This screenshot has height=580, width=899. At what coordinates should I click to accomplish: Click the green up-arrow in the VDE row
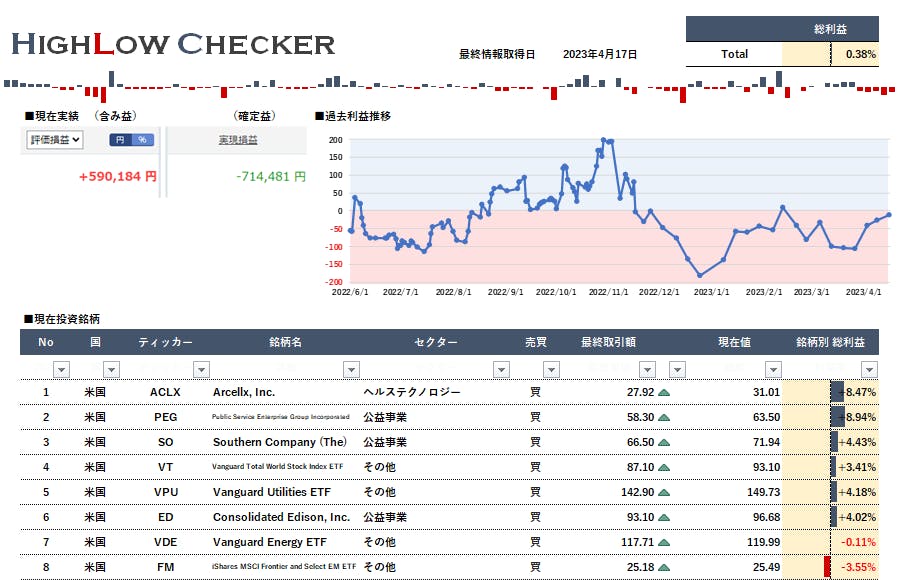coord(664,542)
